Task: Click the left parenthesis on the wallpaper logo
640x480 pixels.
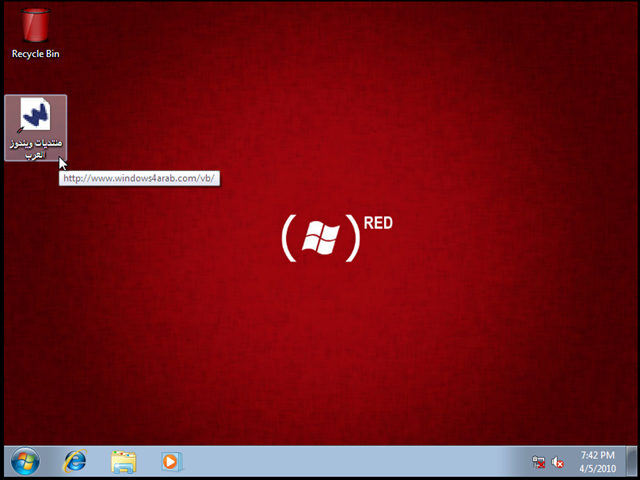Action: tap(287, 239)
